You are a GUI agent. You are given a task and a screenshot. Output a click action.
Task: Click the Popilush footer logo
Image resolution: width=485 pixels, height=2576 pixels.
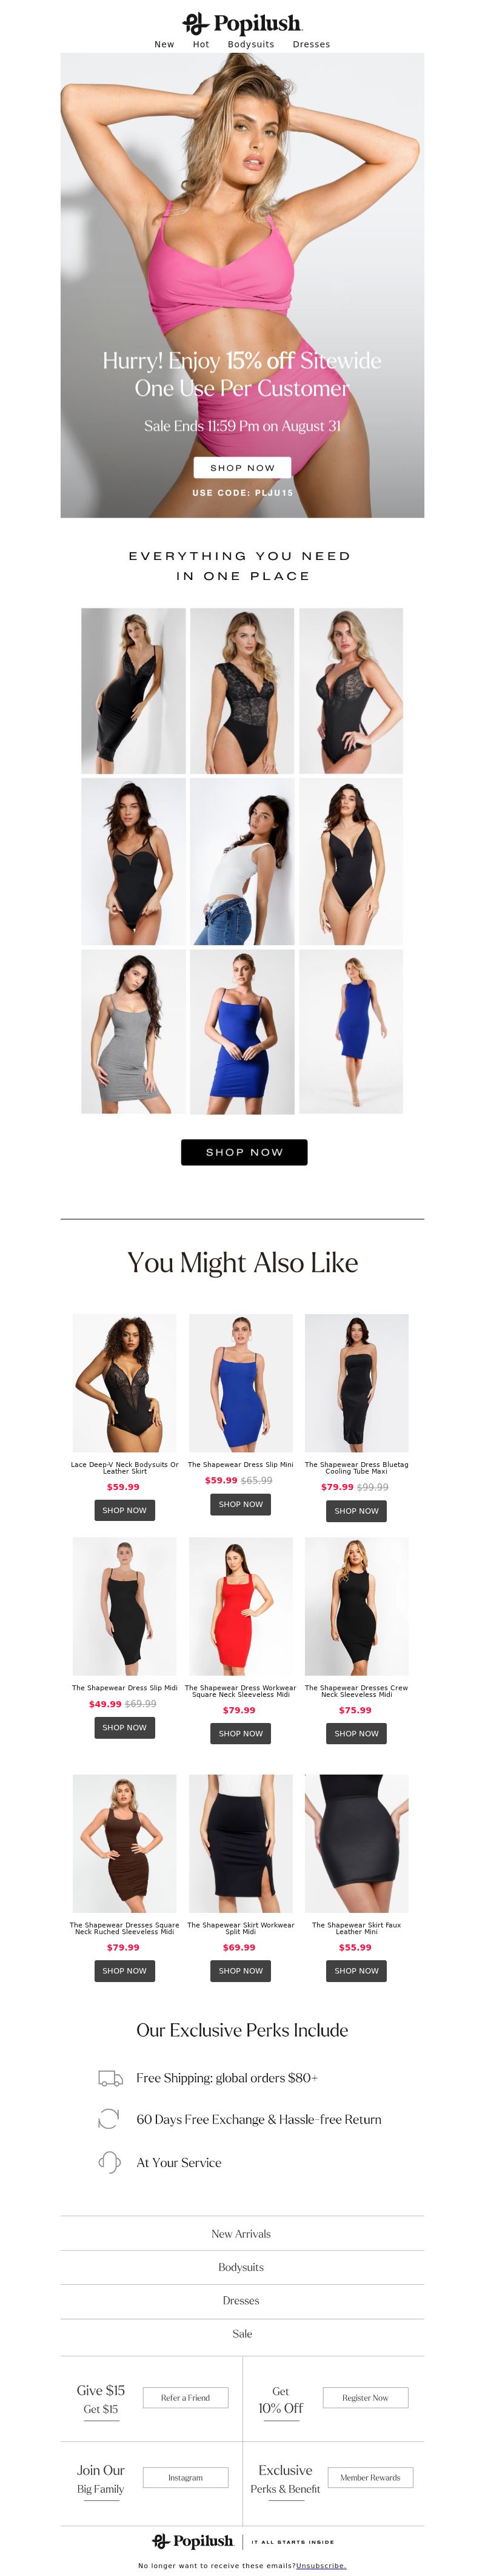(192, 2541)
